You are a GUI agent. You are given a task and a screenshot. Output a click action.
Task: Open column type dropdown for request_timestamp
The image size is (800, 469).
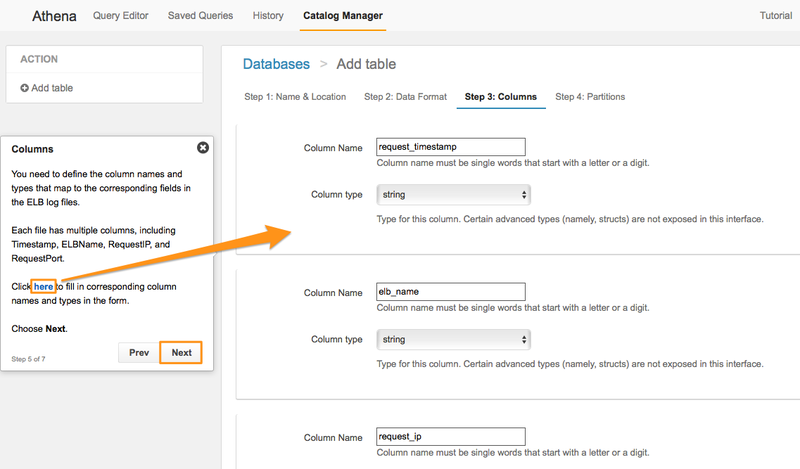point(454,194)
